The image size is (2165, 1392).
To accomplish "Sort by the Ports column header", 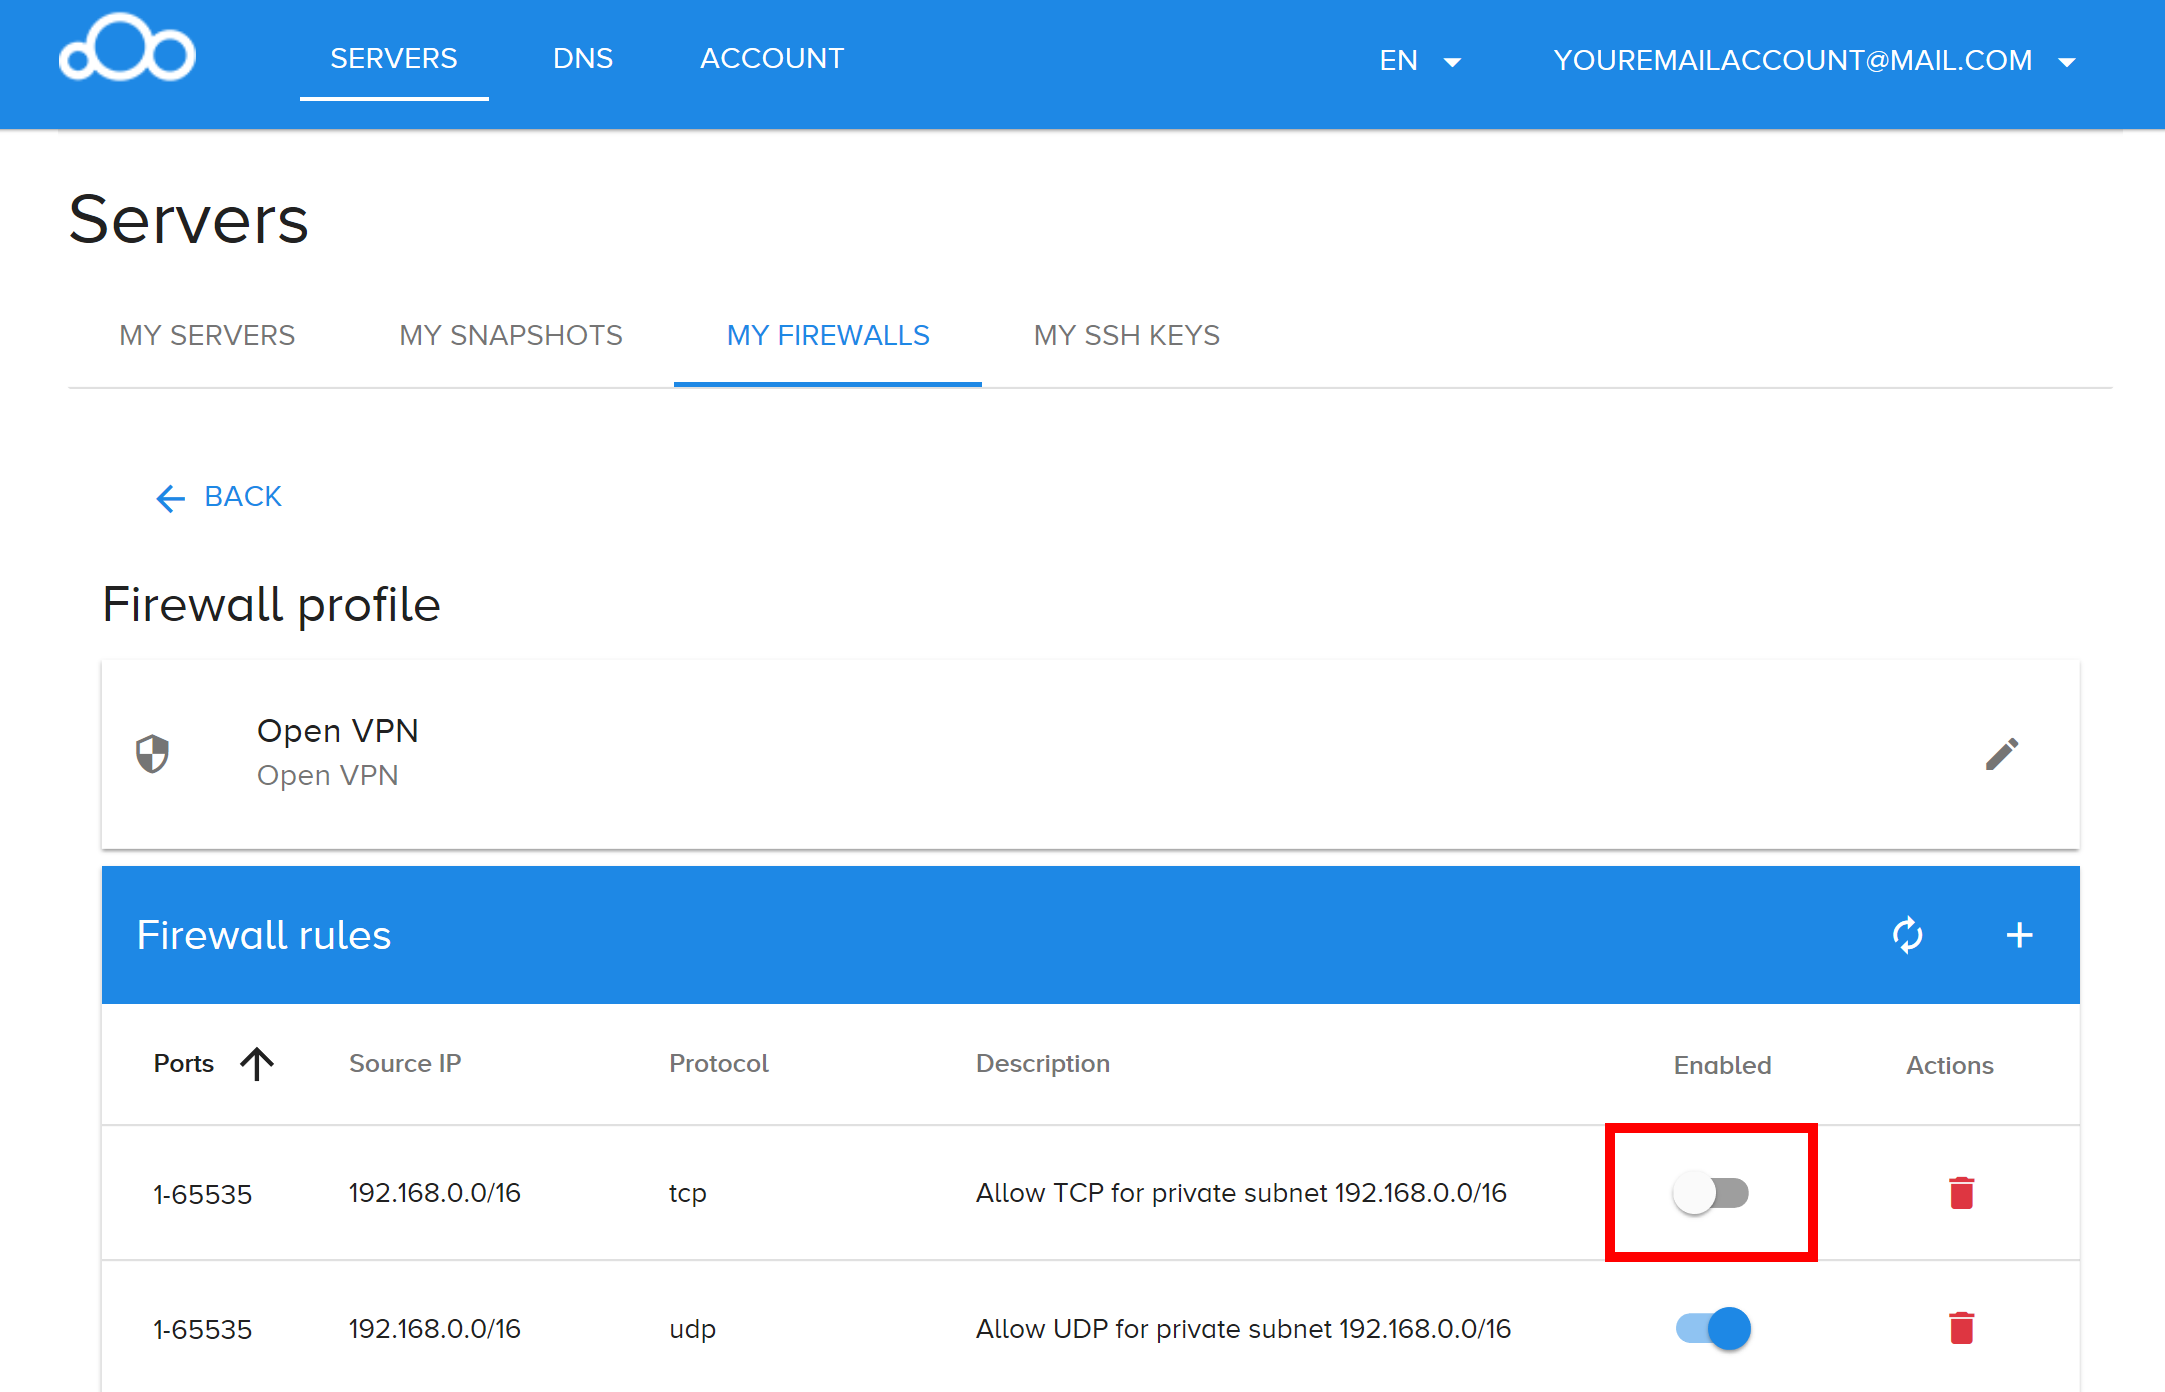I will [184, 1064].
